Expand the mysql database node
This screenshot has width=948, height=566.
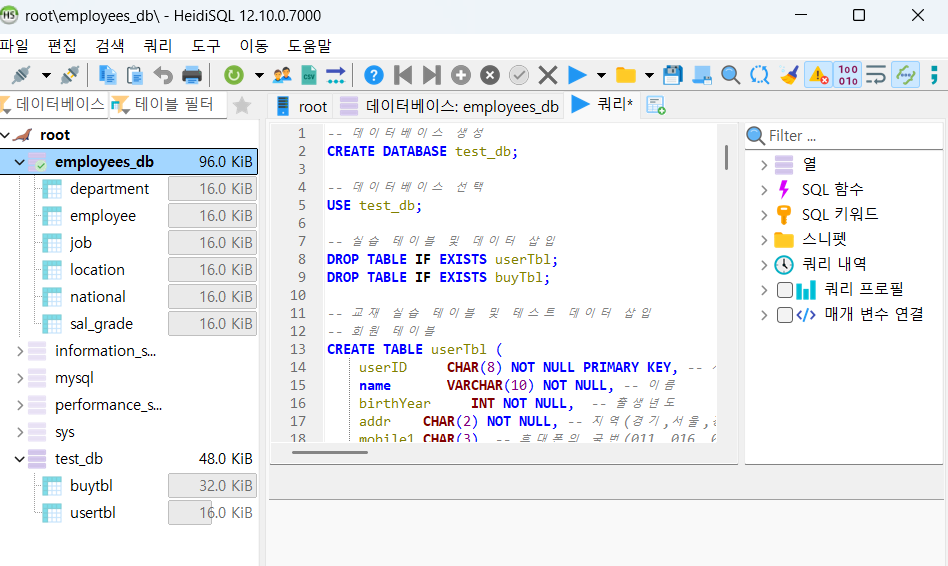click(x=19, y=378)
